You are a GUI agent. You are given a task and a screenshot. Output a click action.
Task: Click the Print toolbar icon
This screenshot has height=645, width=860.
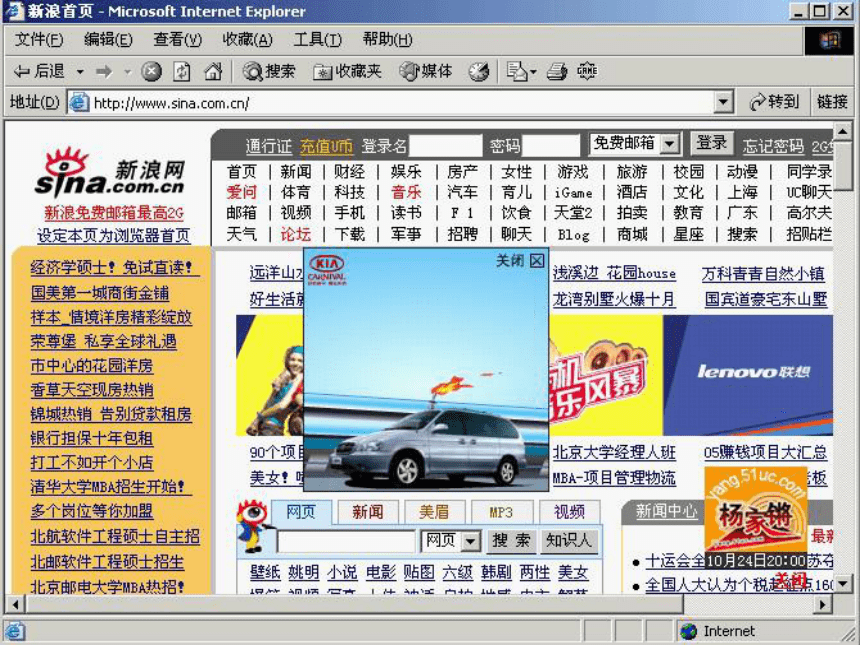coord(557,71)
